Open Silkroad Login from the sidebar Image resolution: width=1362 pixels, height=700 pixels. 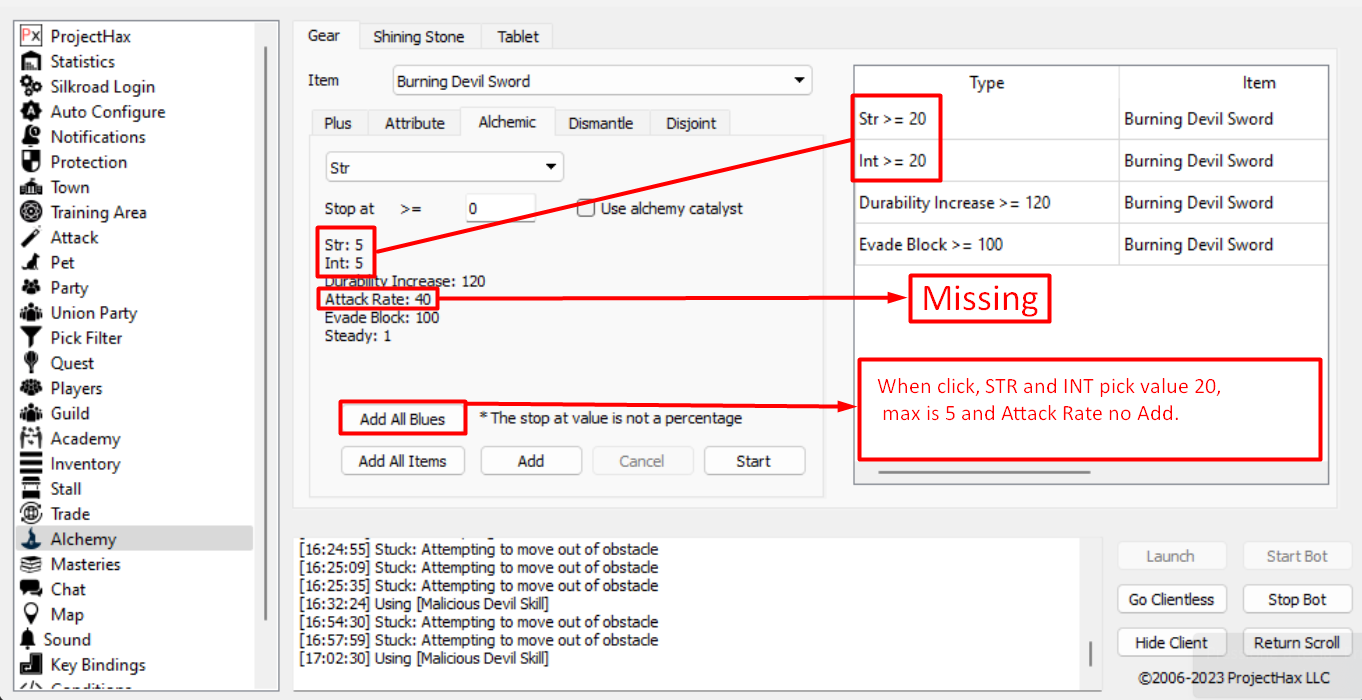(x=31, y=87)
